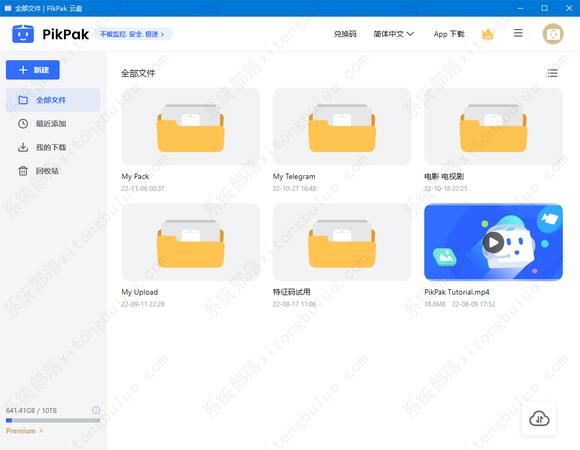Click the 22-09-11 22:28 date
The width and height of the screenshot is (580, 450).
click(143, 304)
